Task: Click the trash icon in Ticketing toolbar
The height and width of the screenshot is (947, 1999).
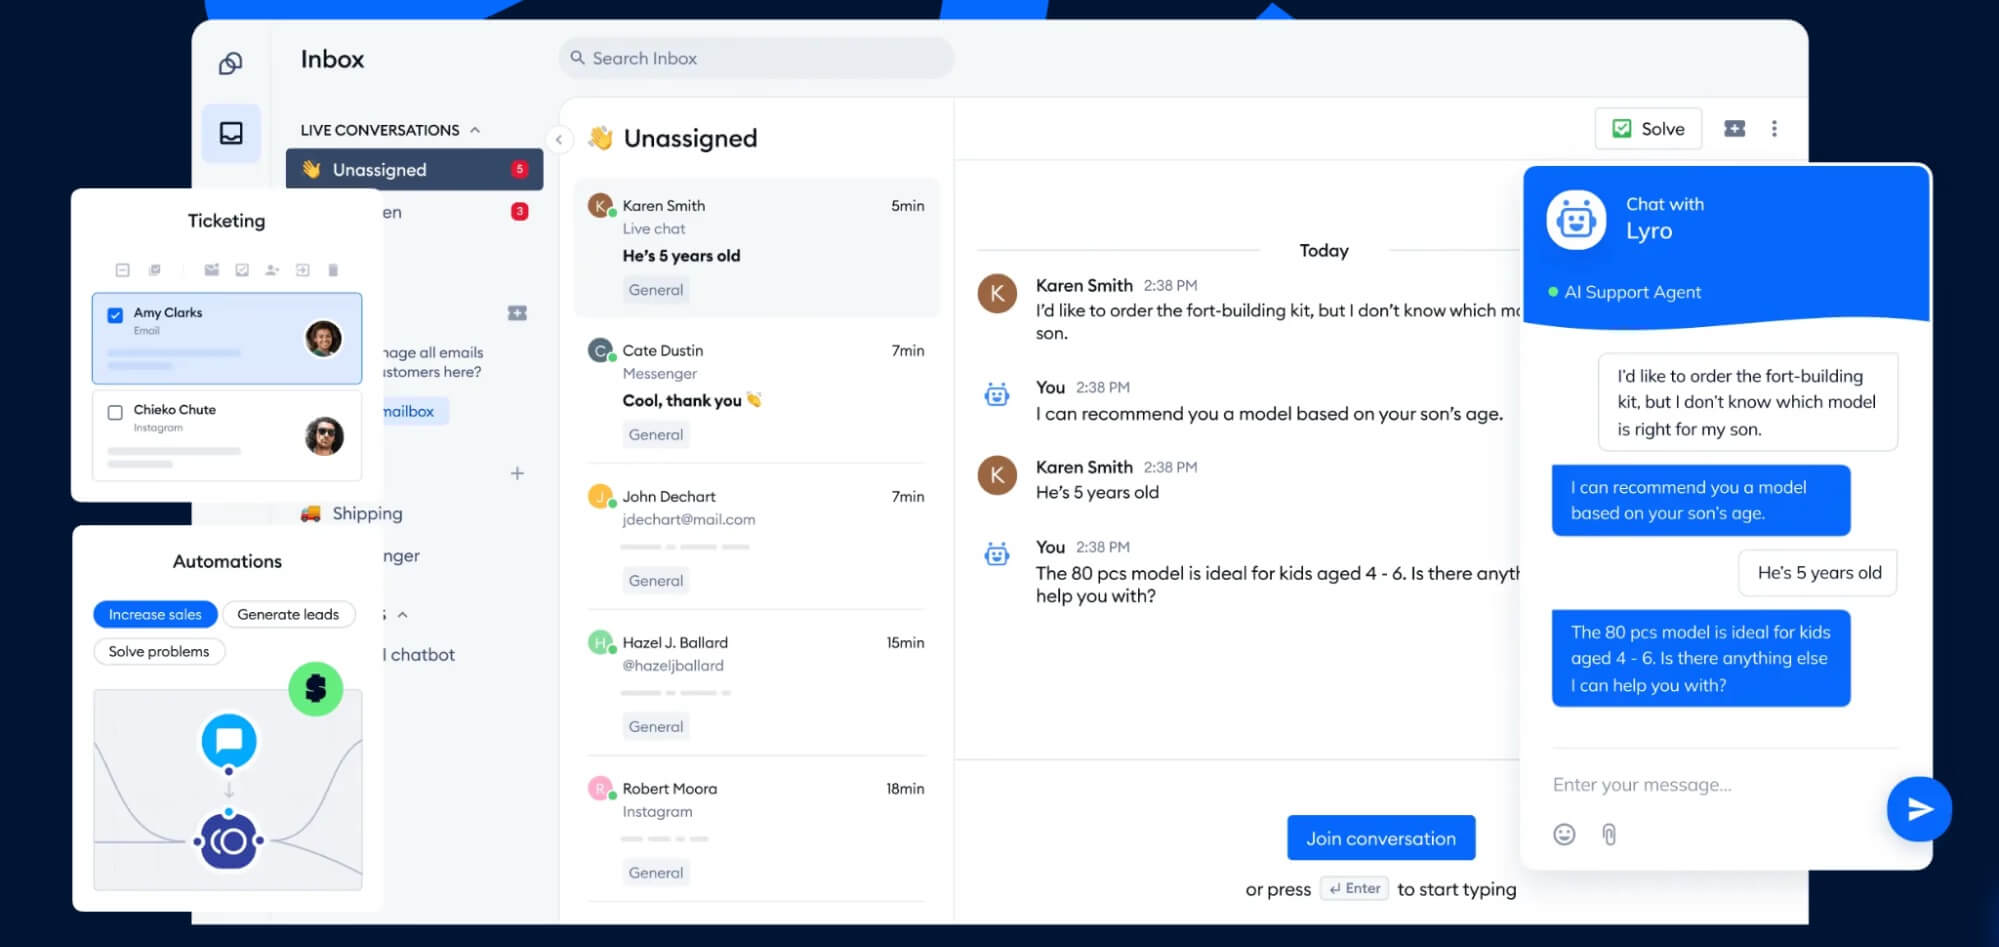Action: [333, 270]
